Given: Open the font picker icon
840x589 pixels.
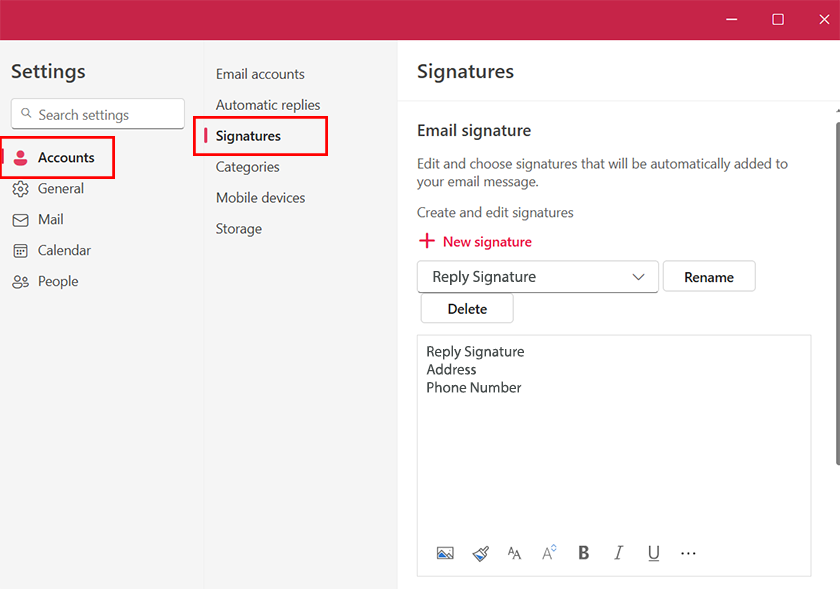Looking at the screenshot, I should pyautogui.click(x=514, y=553).
